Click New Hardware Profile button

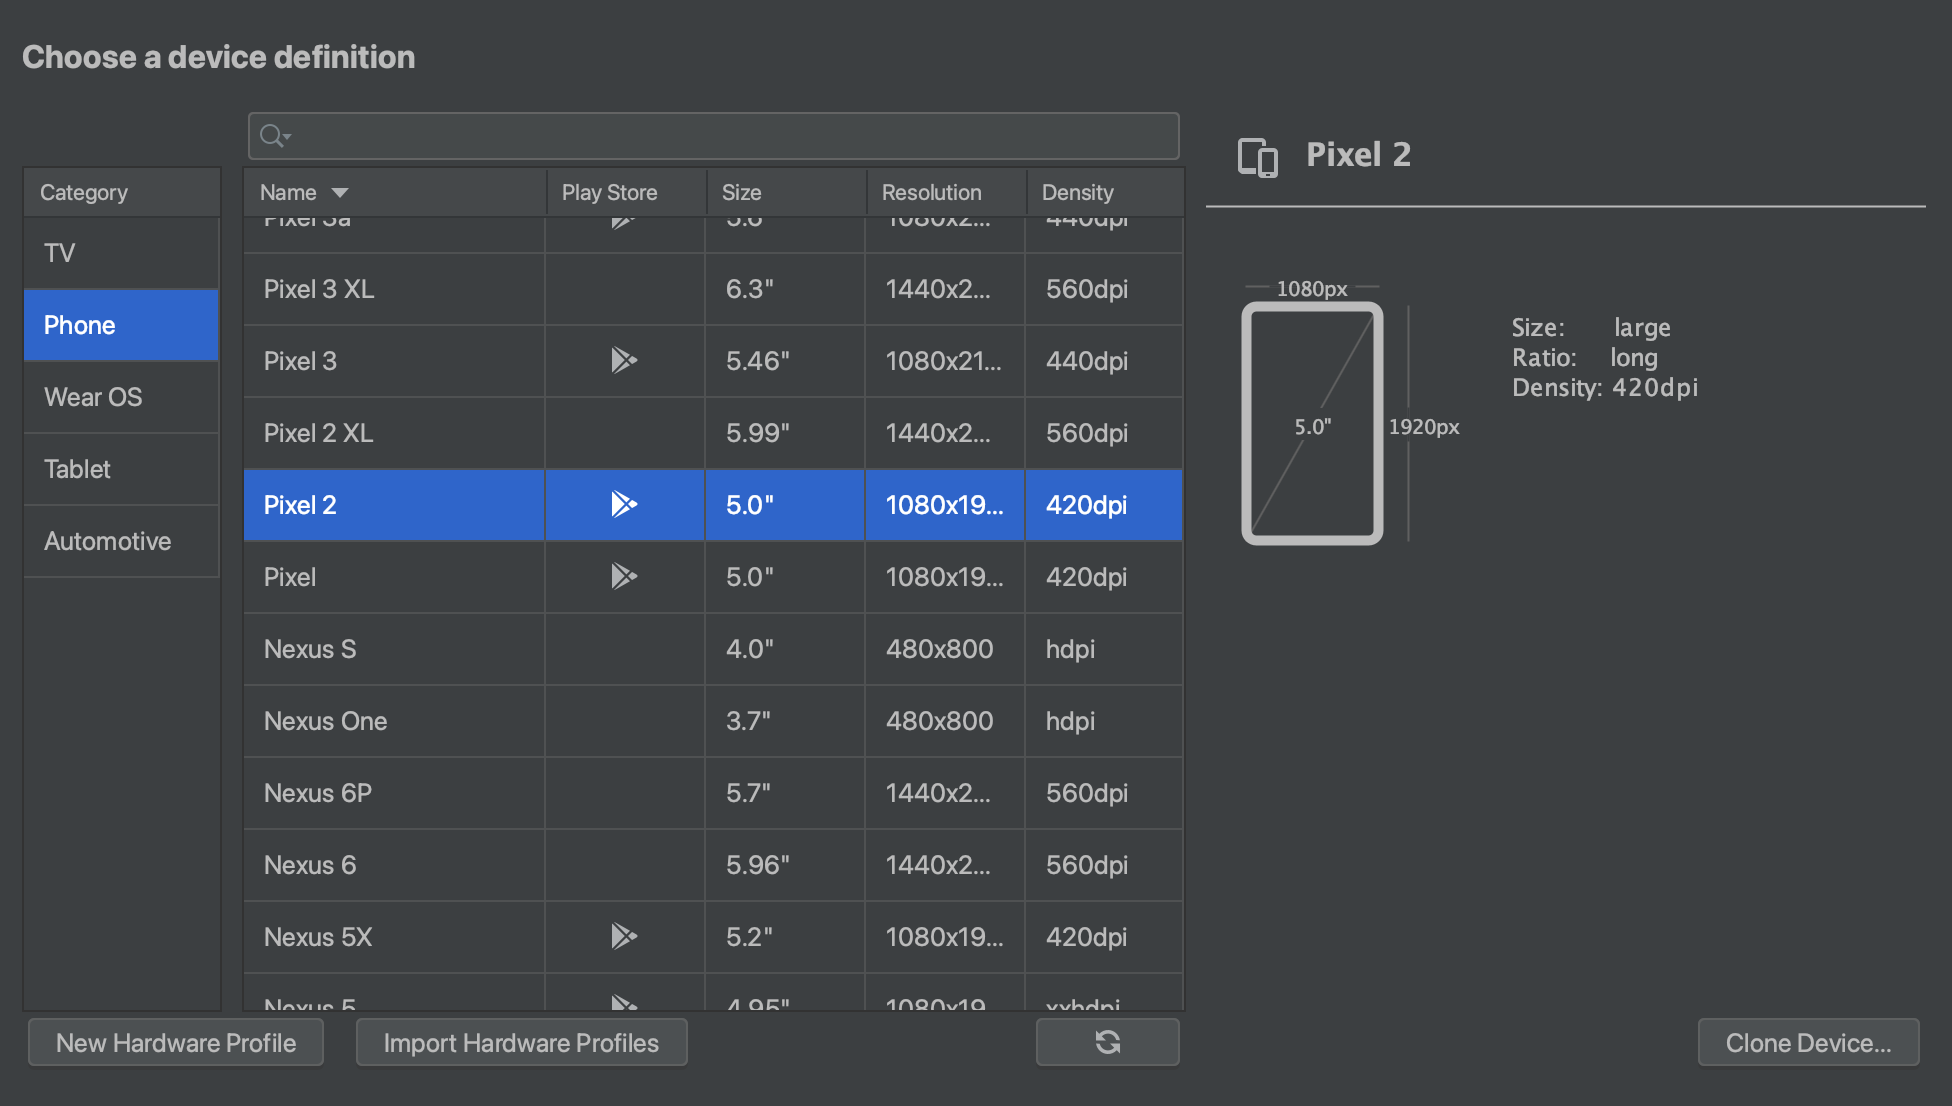(175, 1042)
